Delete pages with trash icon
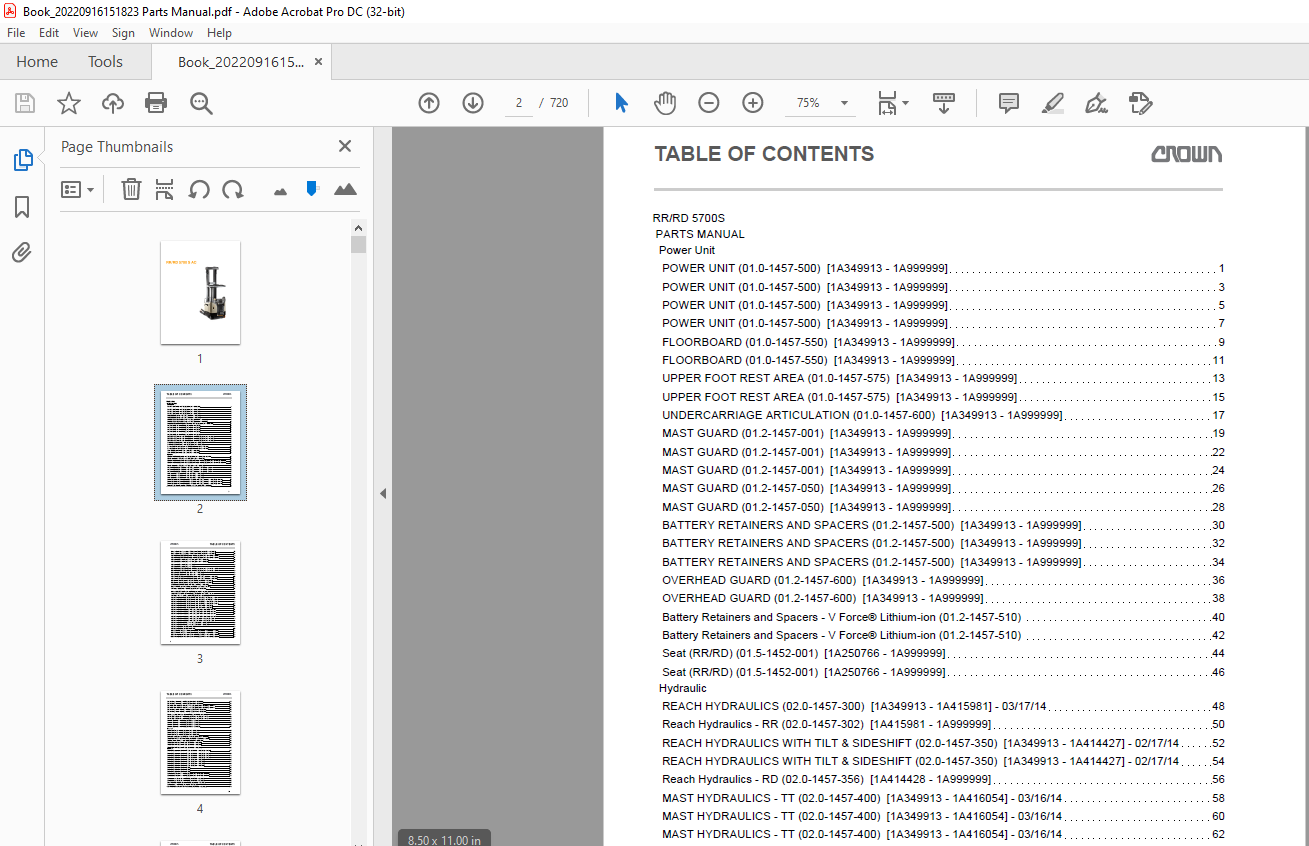The width and height of the screenshot is (1309, 846). click(131, 189)
